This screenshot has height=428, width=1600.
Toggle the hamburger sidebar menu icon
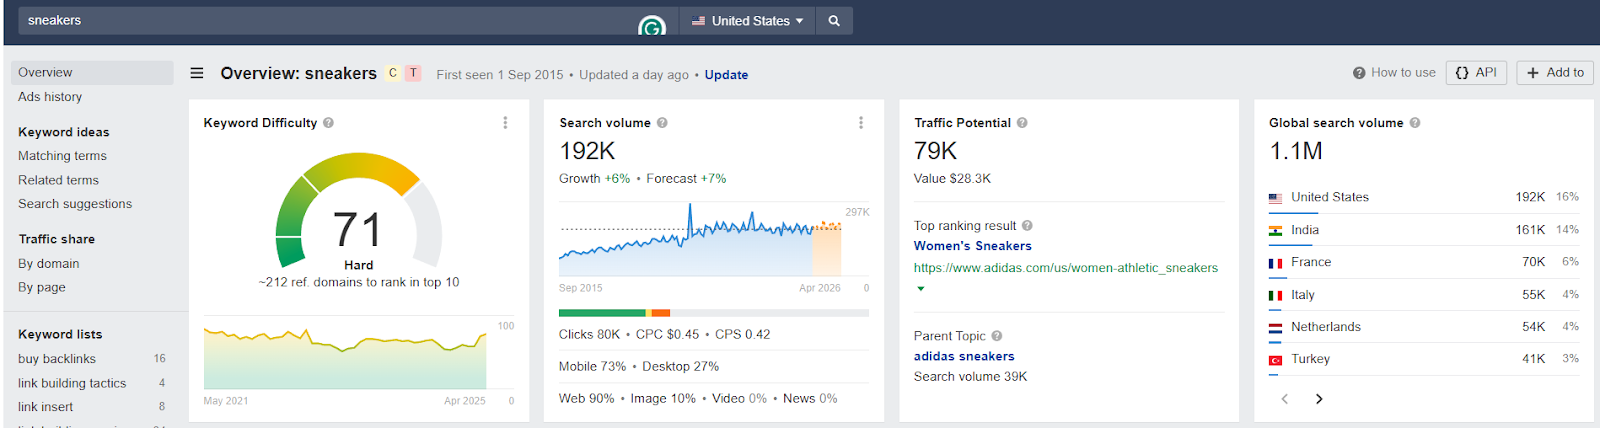click(197, 73)
